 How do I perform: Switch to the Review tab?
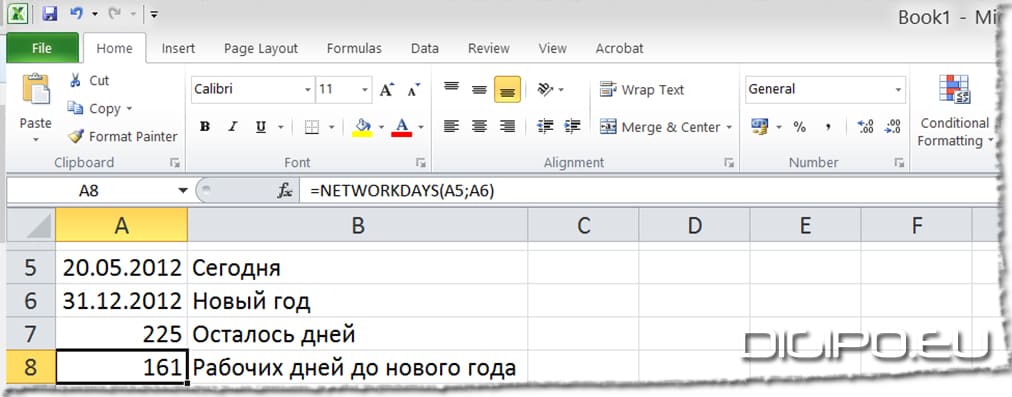(x=489, y=48)
